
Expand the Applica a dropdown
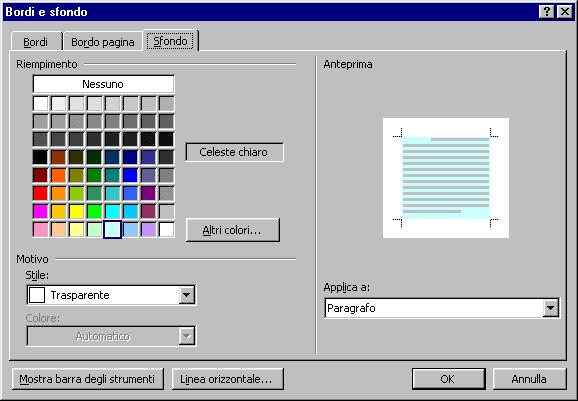tap(550, 308)
